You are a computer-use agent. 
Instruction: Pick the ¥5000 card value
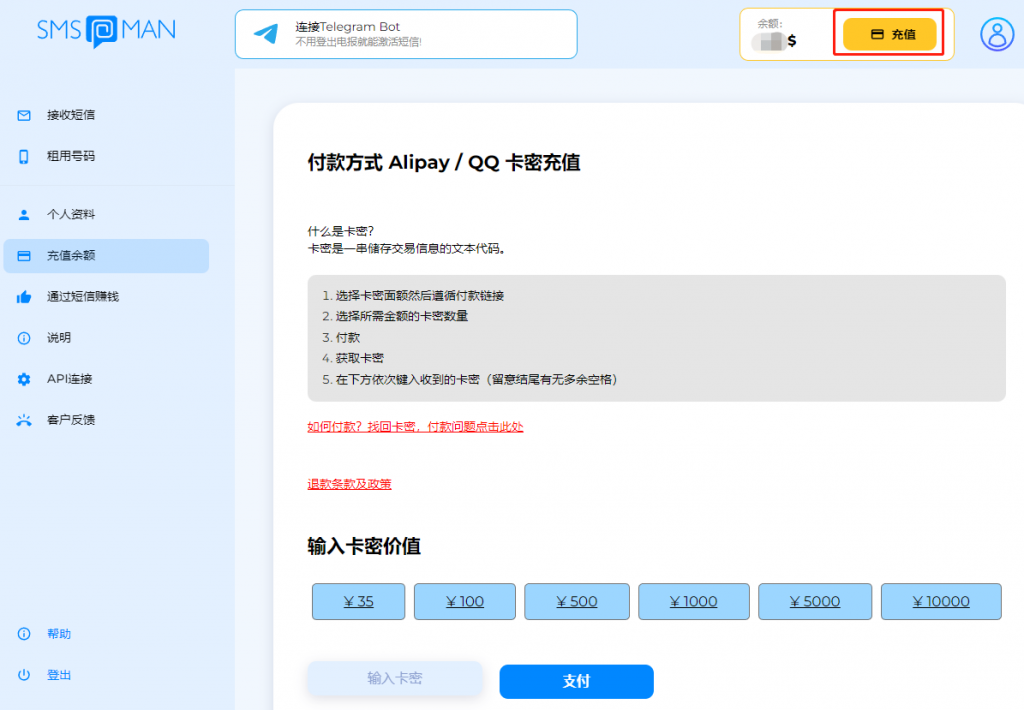815,602
